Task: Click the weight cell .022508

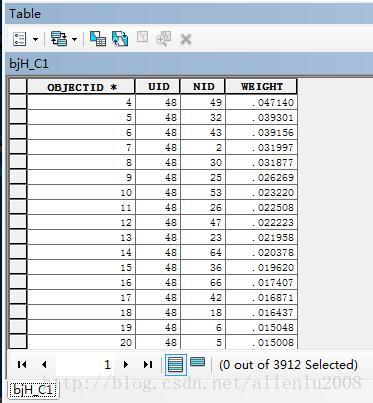Action: point(261,207)
